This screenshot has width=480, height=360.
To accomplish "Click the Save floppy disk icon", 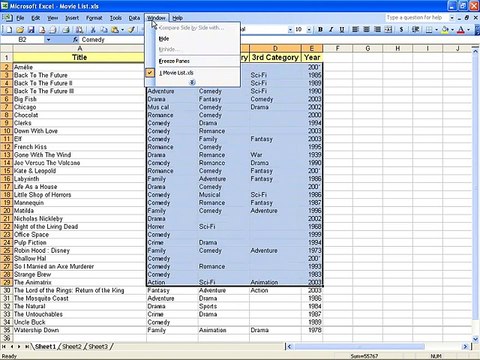I will (x=31, y=30).
